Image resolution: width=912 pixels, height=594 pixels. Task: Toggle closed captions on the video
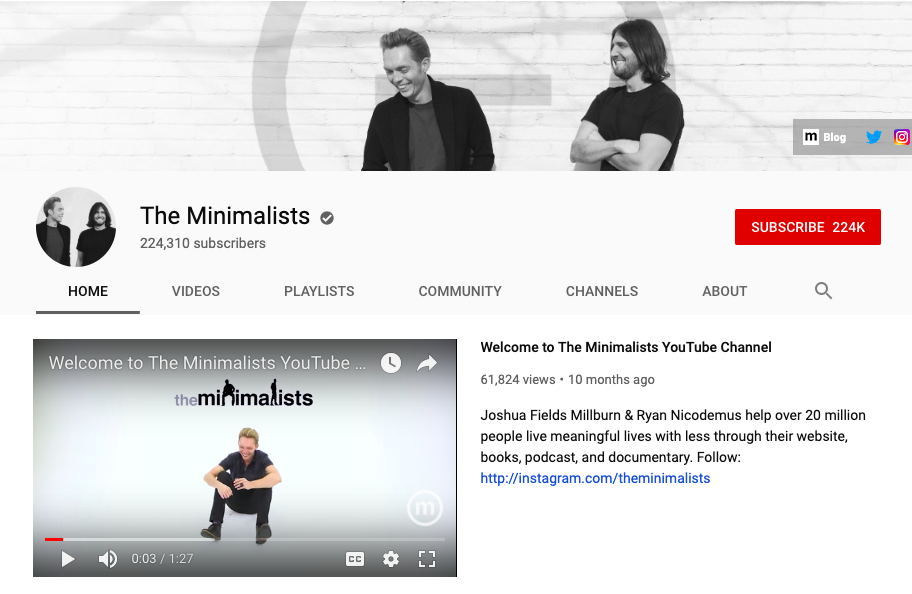point(355,559)
